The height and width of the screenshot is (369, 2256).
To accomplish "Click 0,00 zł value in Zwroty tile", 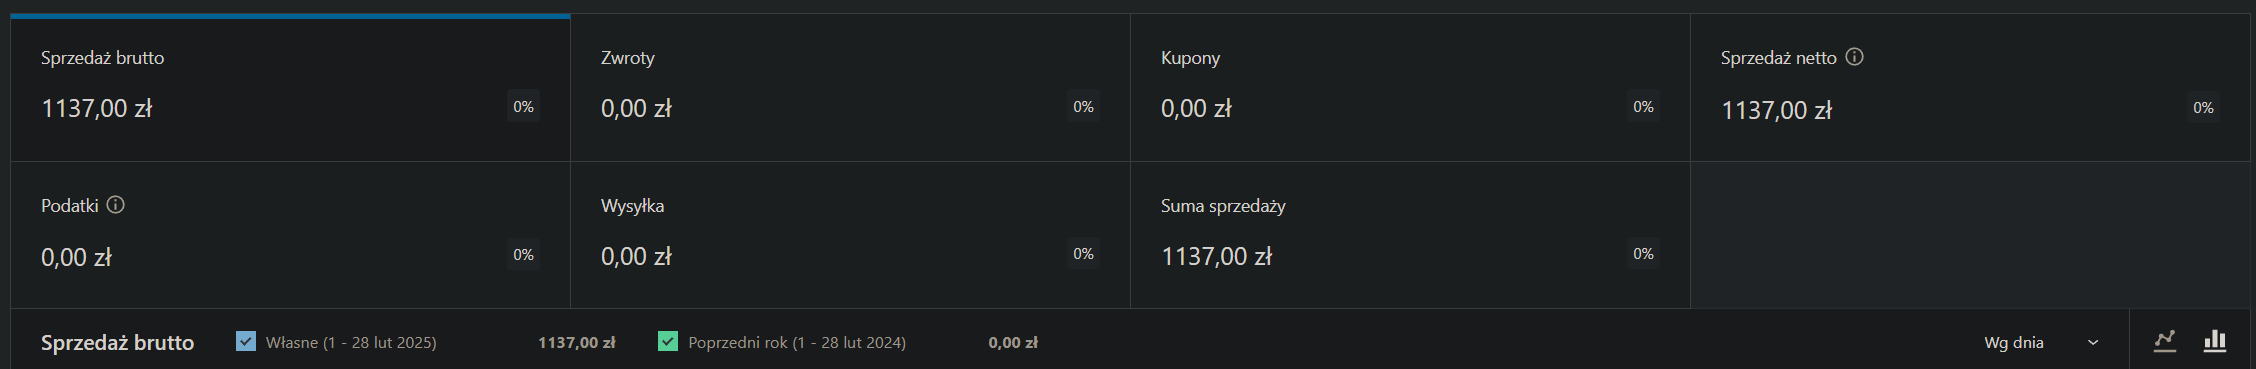I will click(x=636, y=108).
